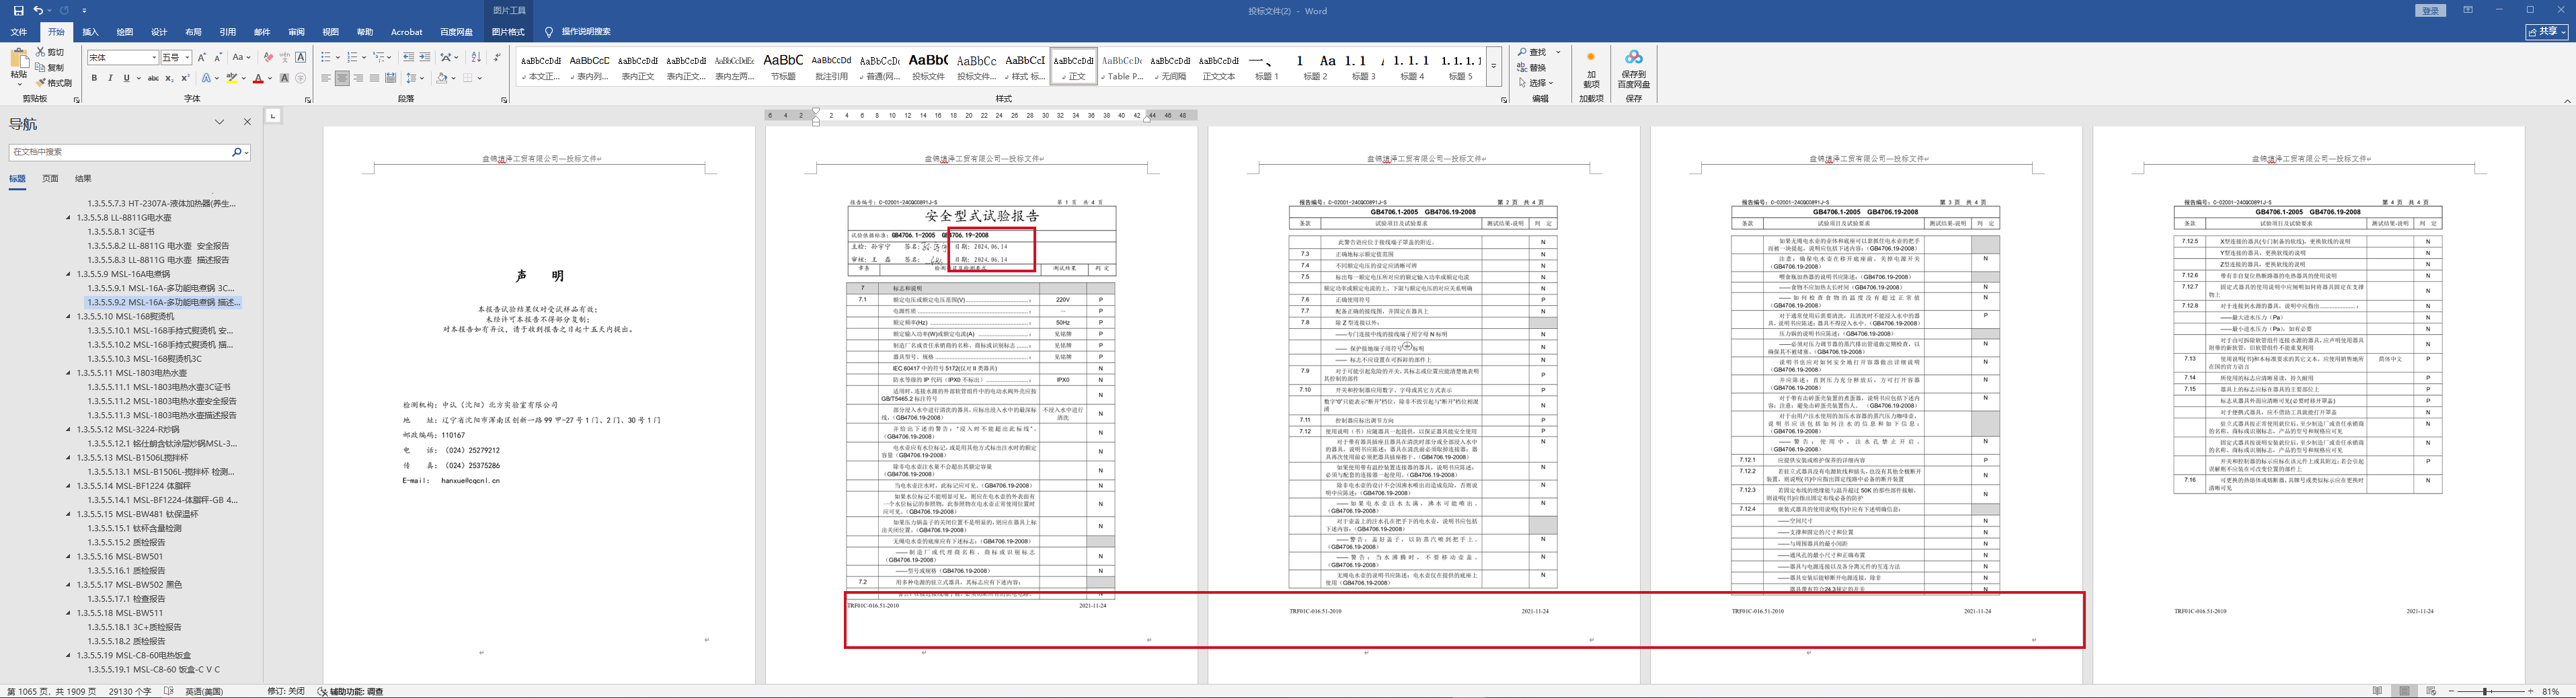Image resolution: width=2576 pixels, height=698 pixels.
Task: Clear all formatting with eraser icon
Action: click(x=268, y=58)
